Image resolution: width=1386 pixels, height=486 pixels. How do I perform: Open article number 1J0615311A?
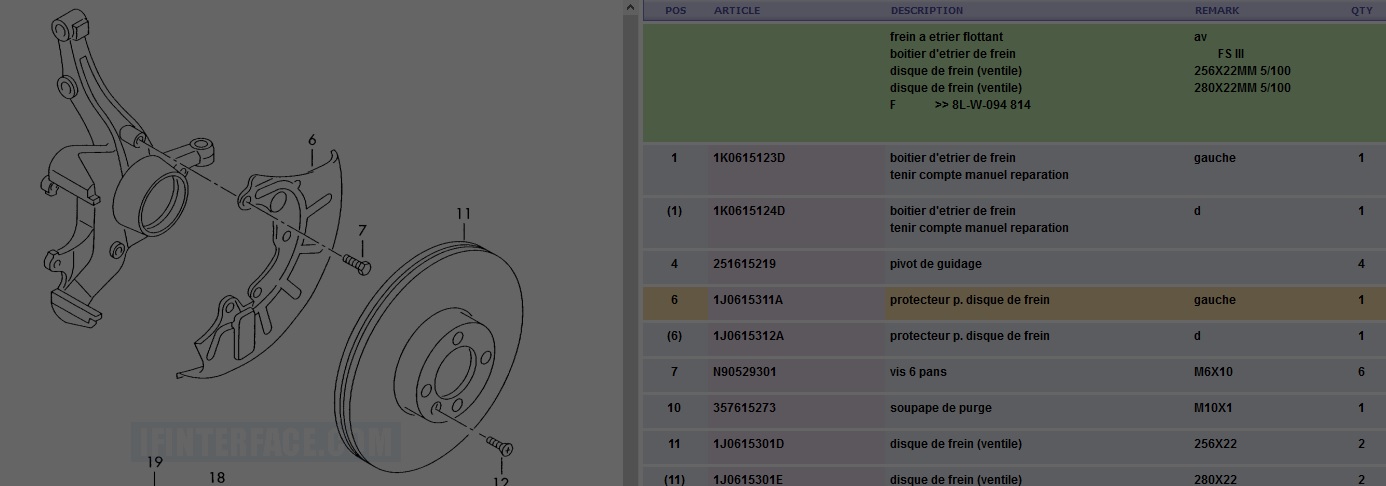[748, 300]
